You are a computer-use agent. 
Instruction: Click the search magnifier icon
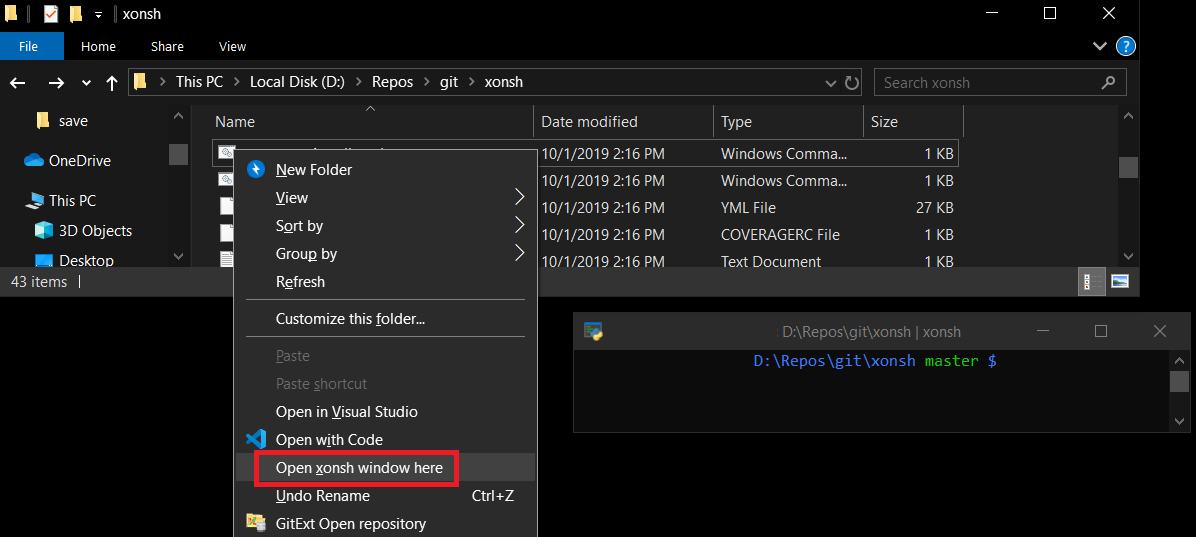point(1108,82)
